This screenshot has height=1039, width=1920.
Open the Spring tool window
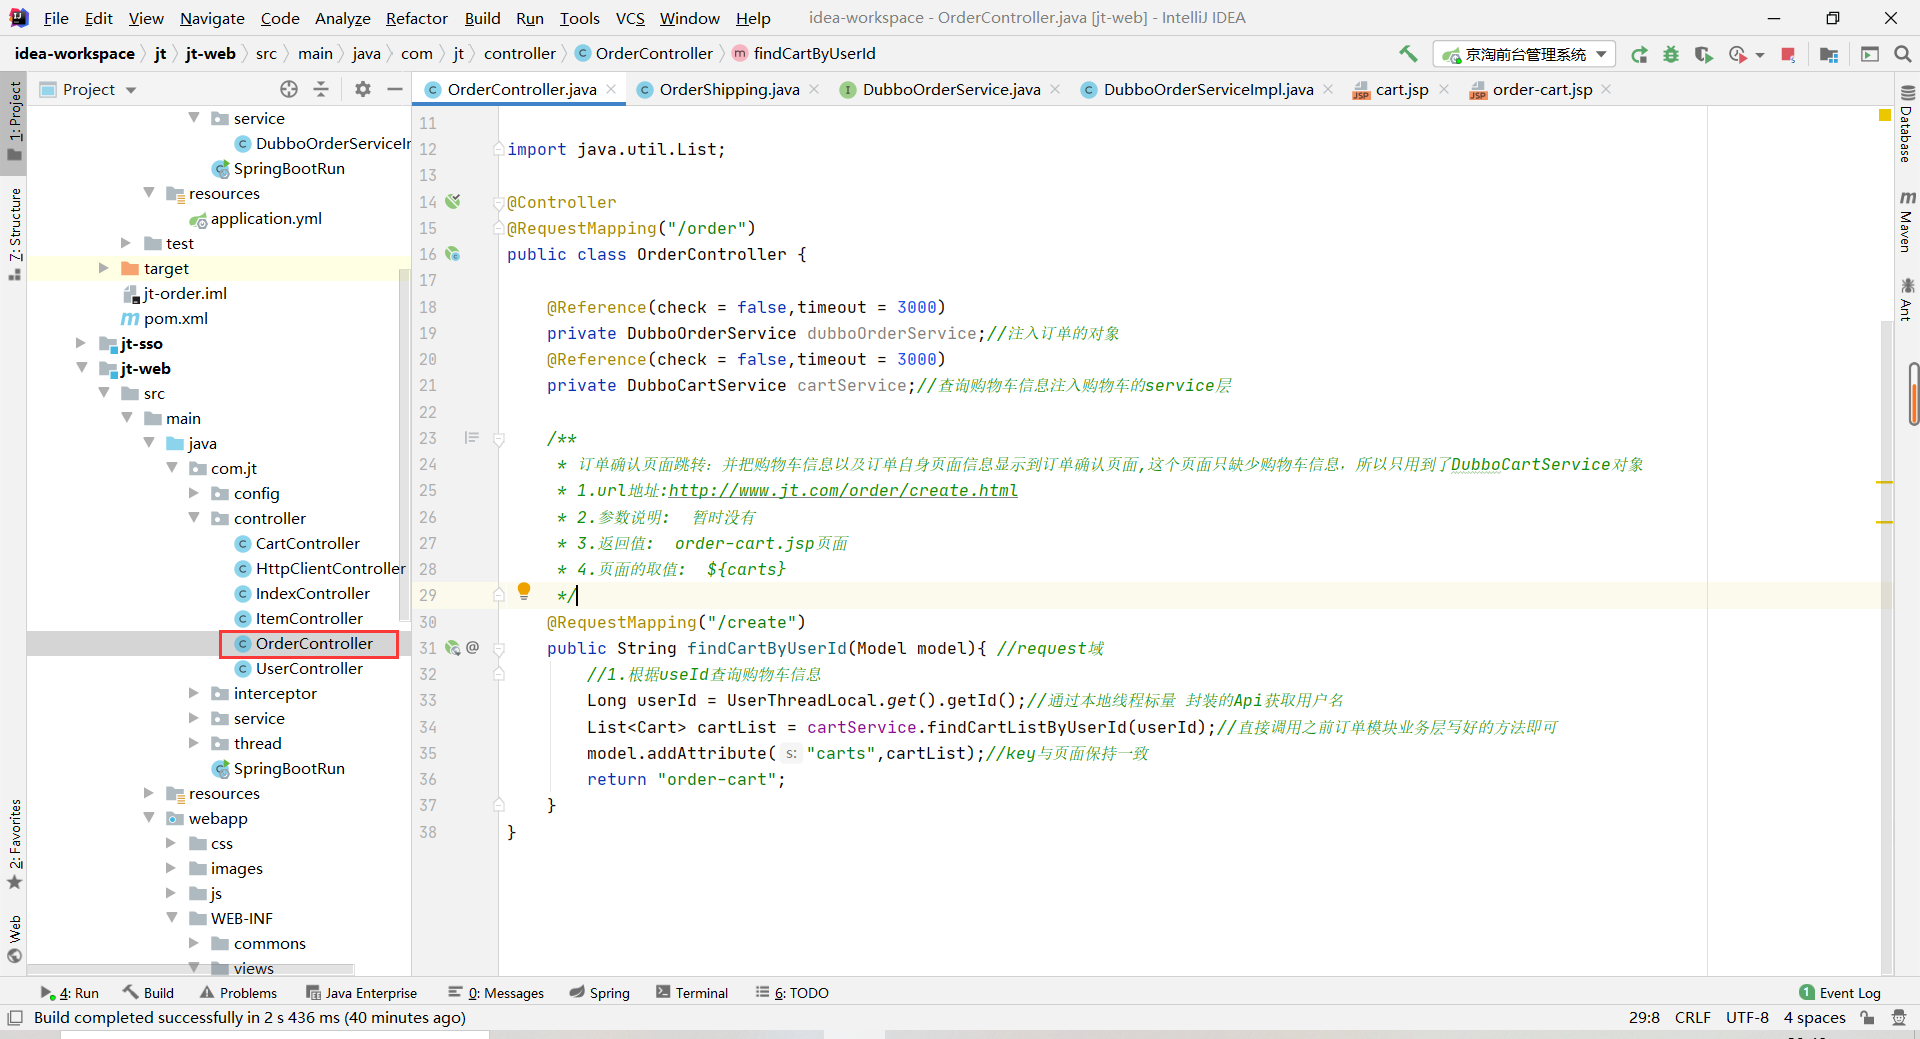coord(600,993)
